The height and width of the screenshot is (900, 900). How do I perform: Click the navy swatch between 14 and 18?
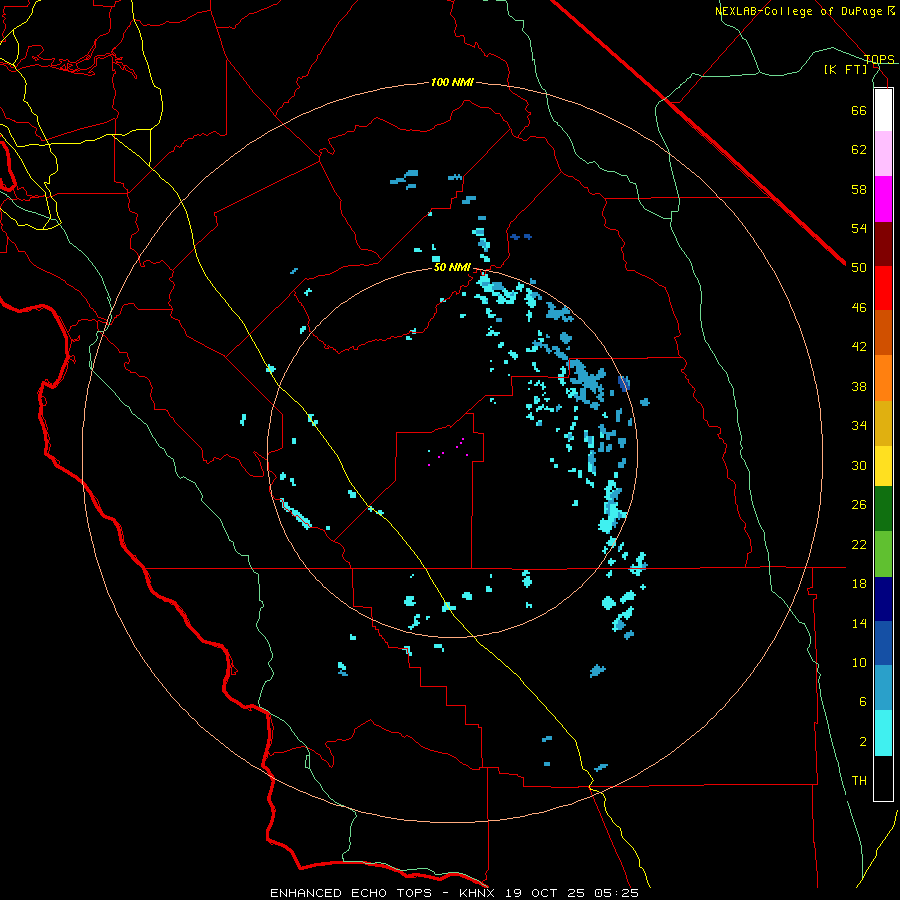tap(883, 599)
